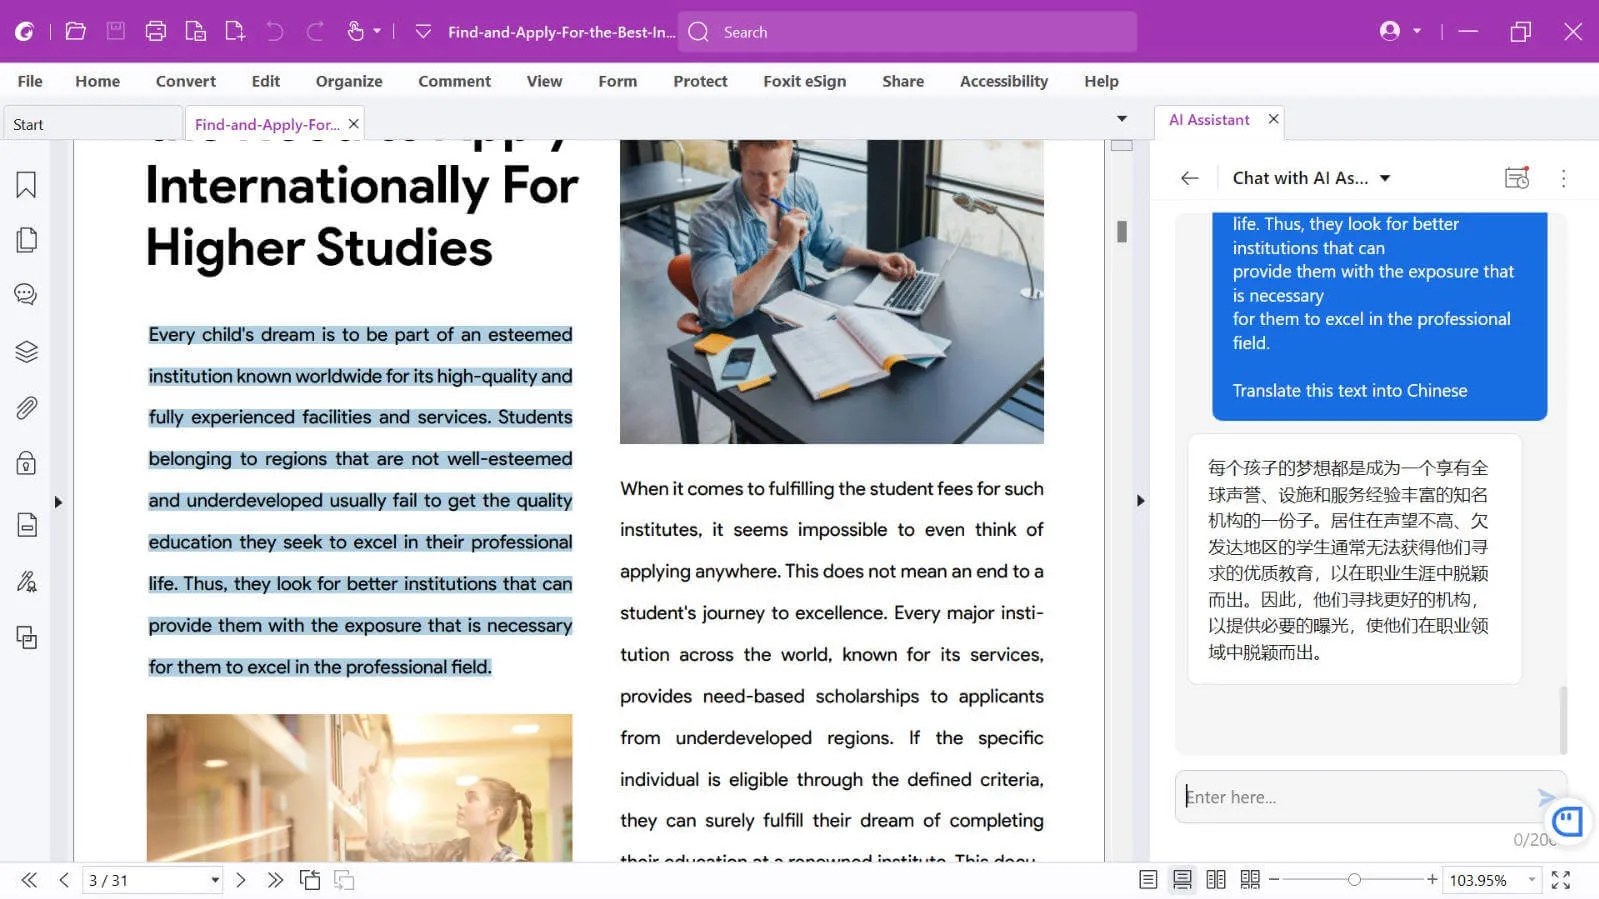The width and height of the screenshot is (1599, 899).
Task: Open the Security lock panel
Action: [26, 463]
